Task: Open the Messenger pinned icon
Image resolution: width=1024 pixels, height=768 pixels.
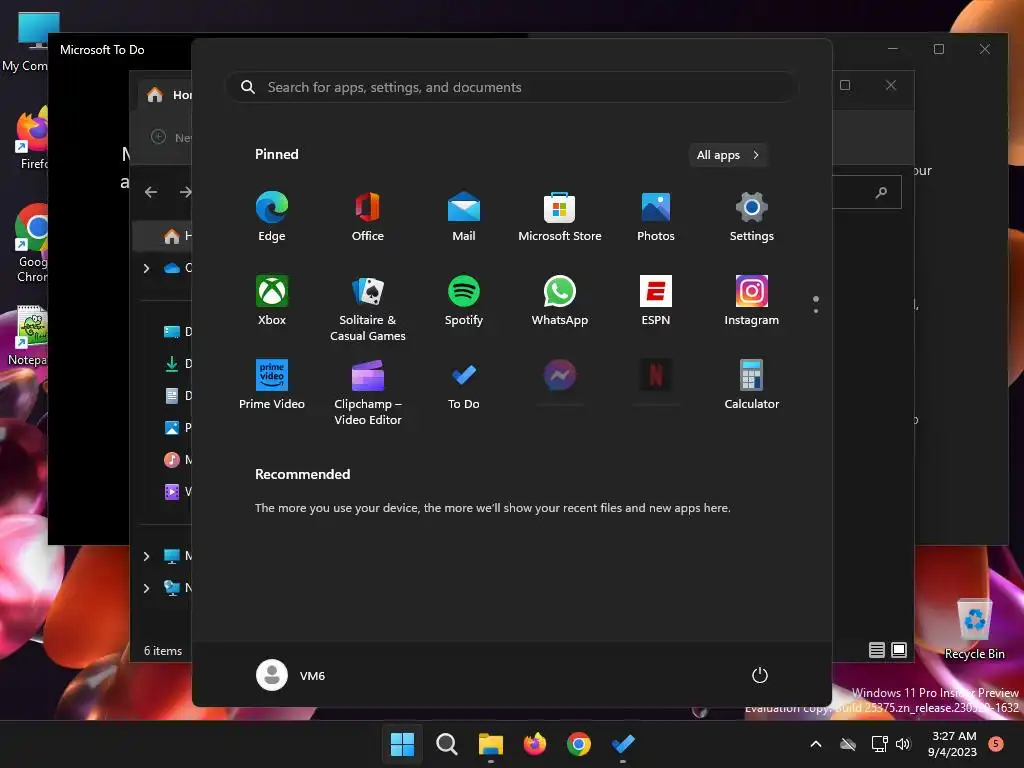Action: pos(560,376)
